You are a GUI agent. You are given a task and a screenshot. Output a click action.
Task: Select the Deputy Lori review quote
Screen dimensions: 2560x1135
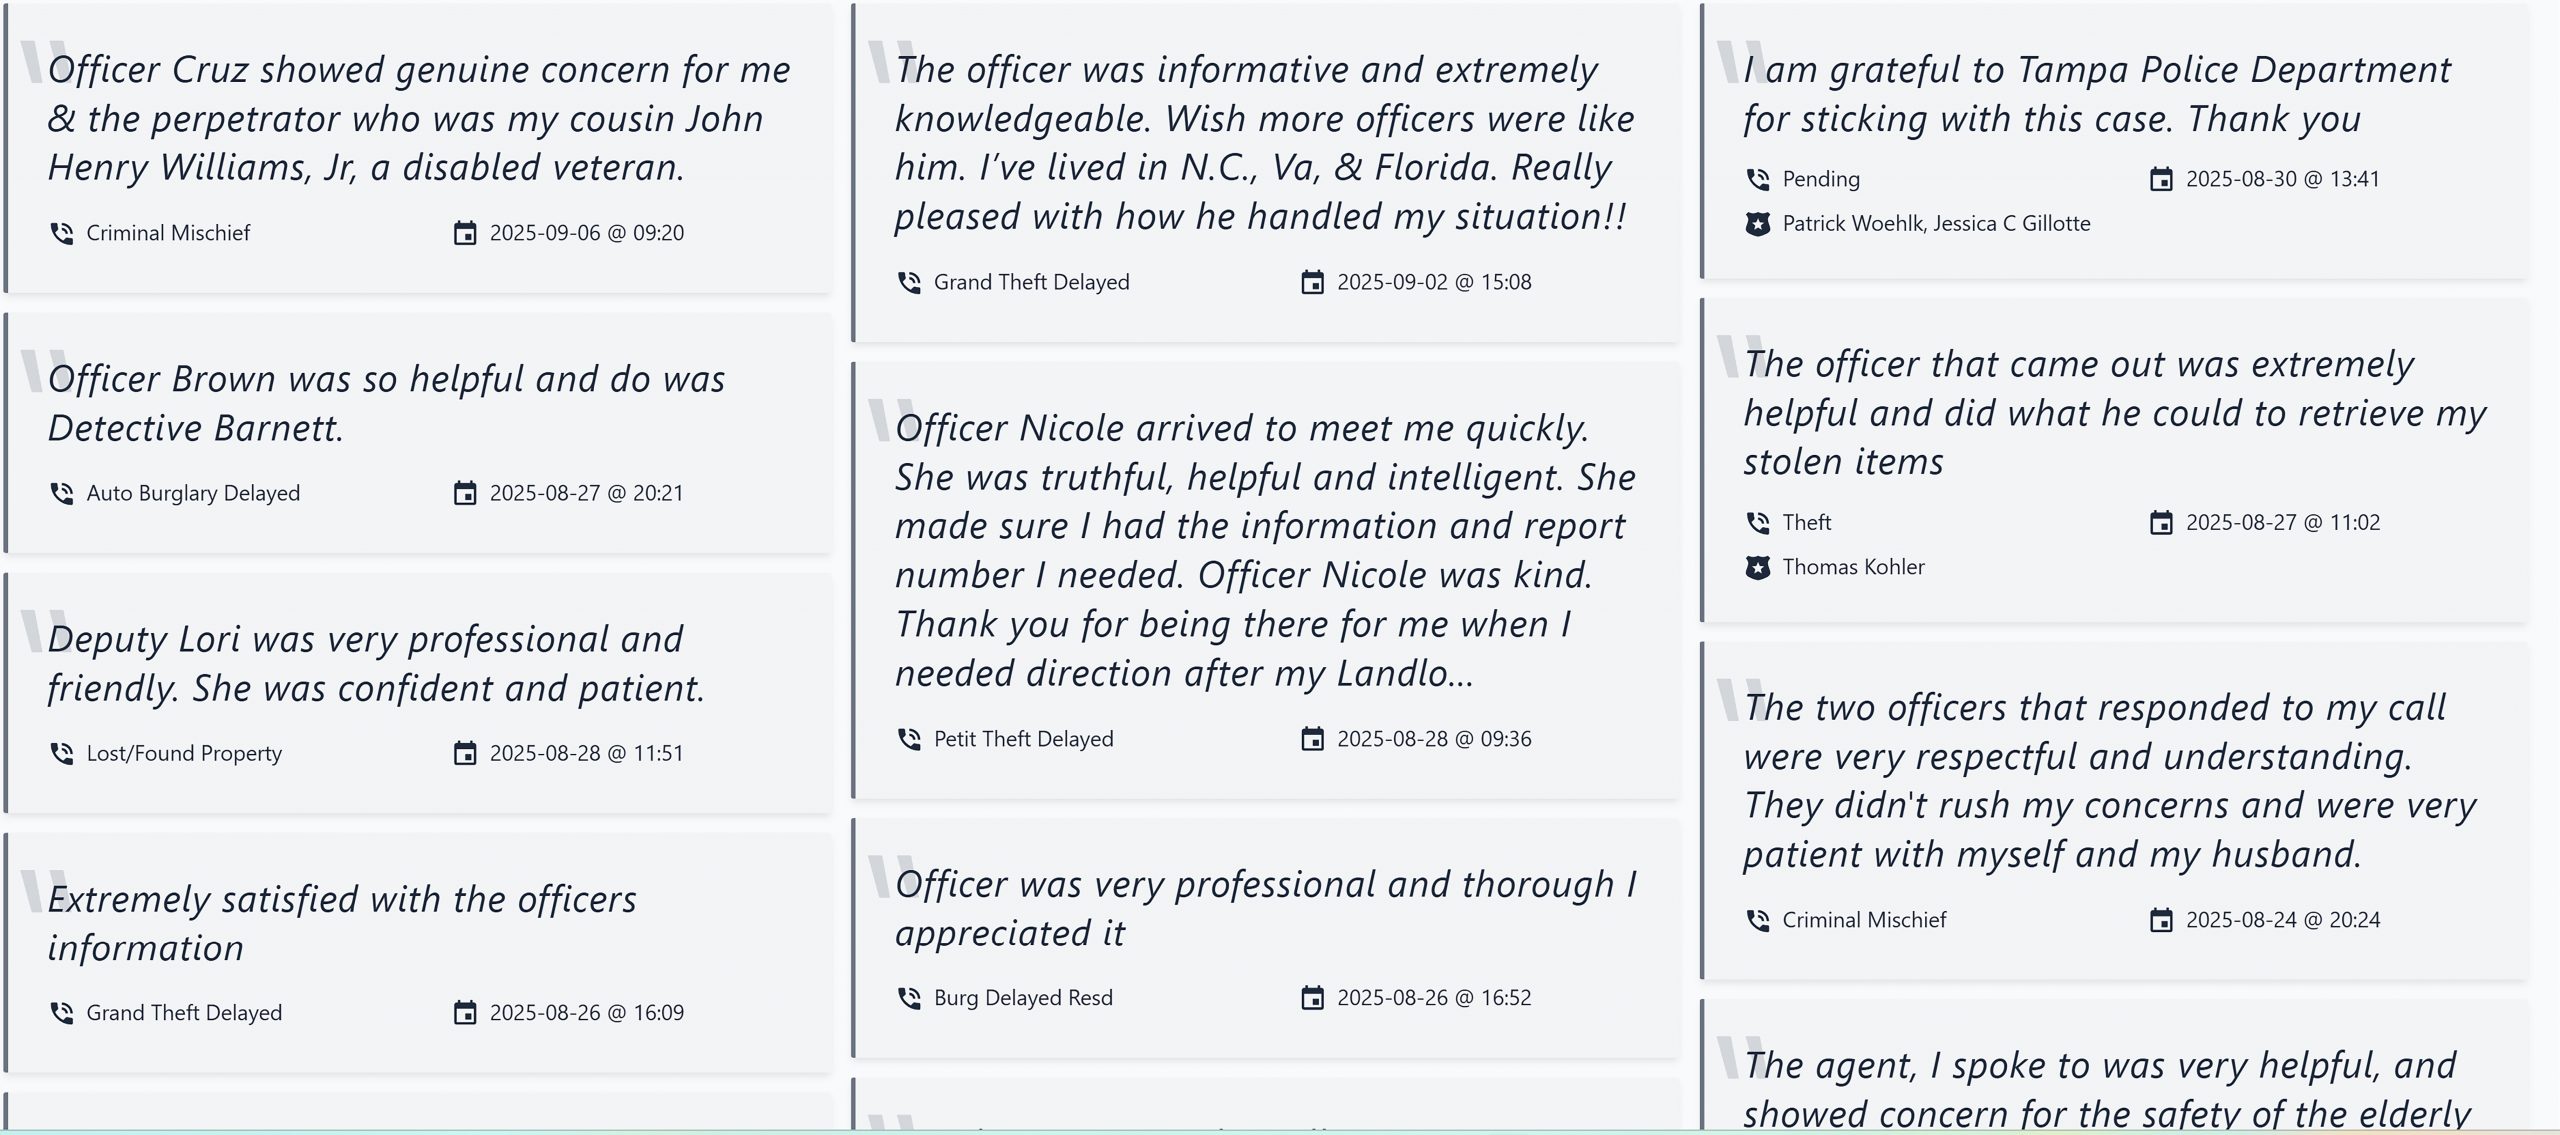pyautogui.click(x=377, y=664)
